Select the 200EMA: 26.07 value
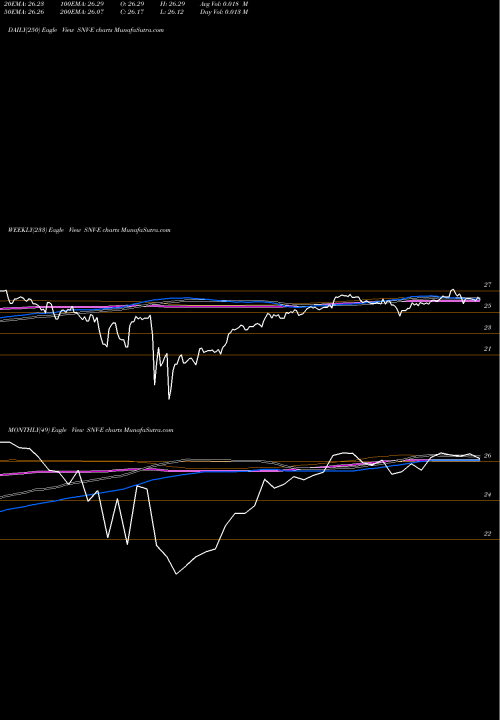The width and height of the screenshot is (500, 720). (x=82, y=12)
